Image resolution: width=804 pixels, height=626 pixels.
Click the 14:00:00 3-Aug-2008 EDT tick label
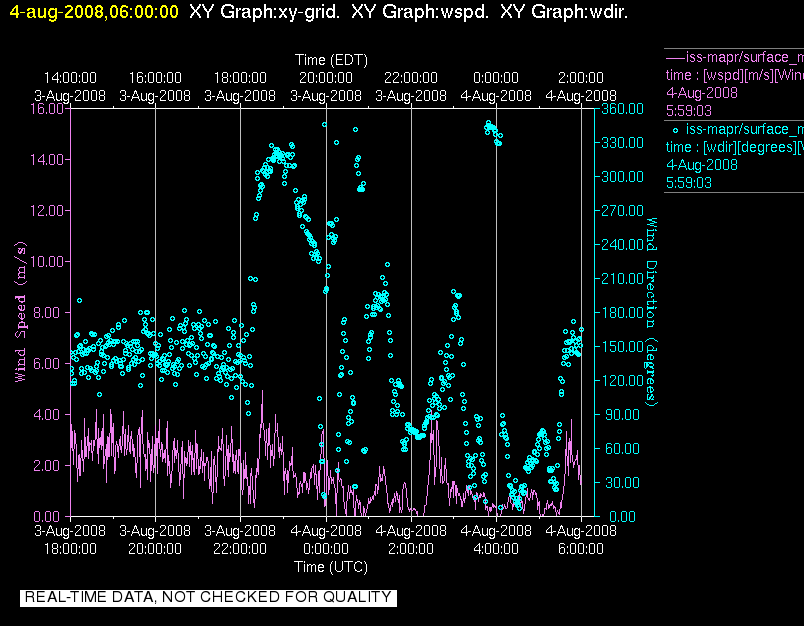[x=70, y=87]
